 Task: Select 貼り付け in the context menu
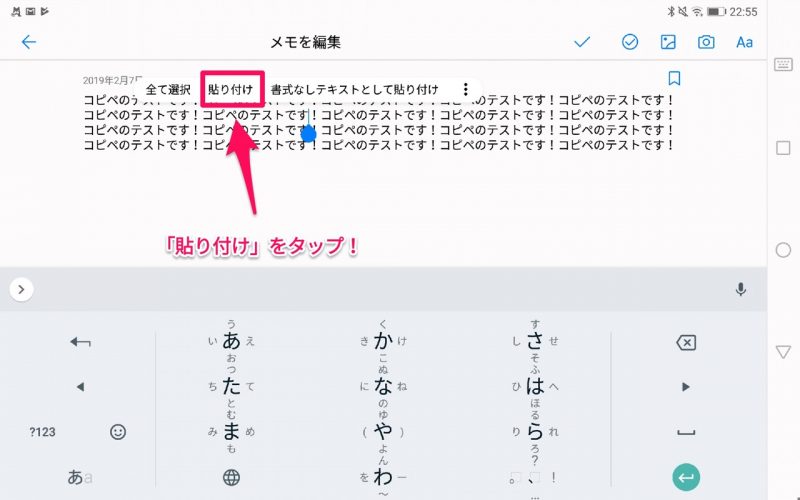coord(231,89)
